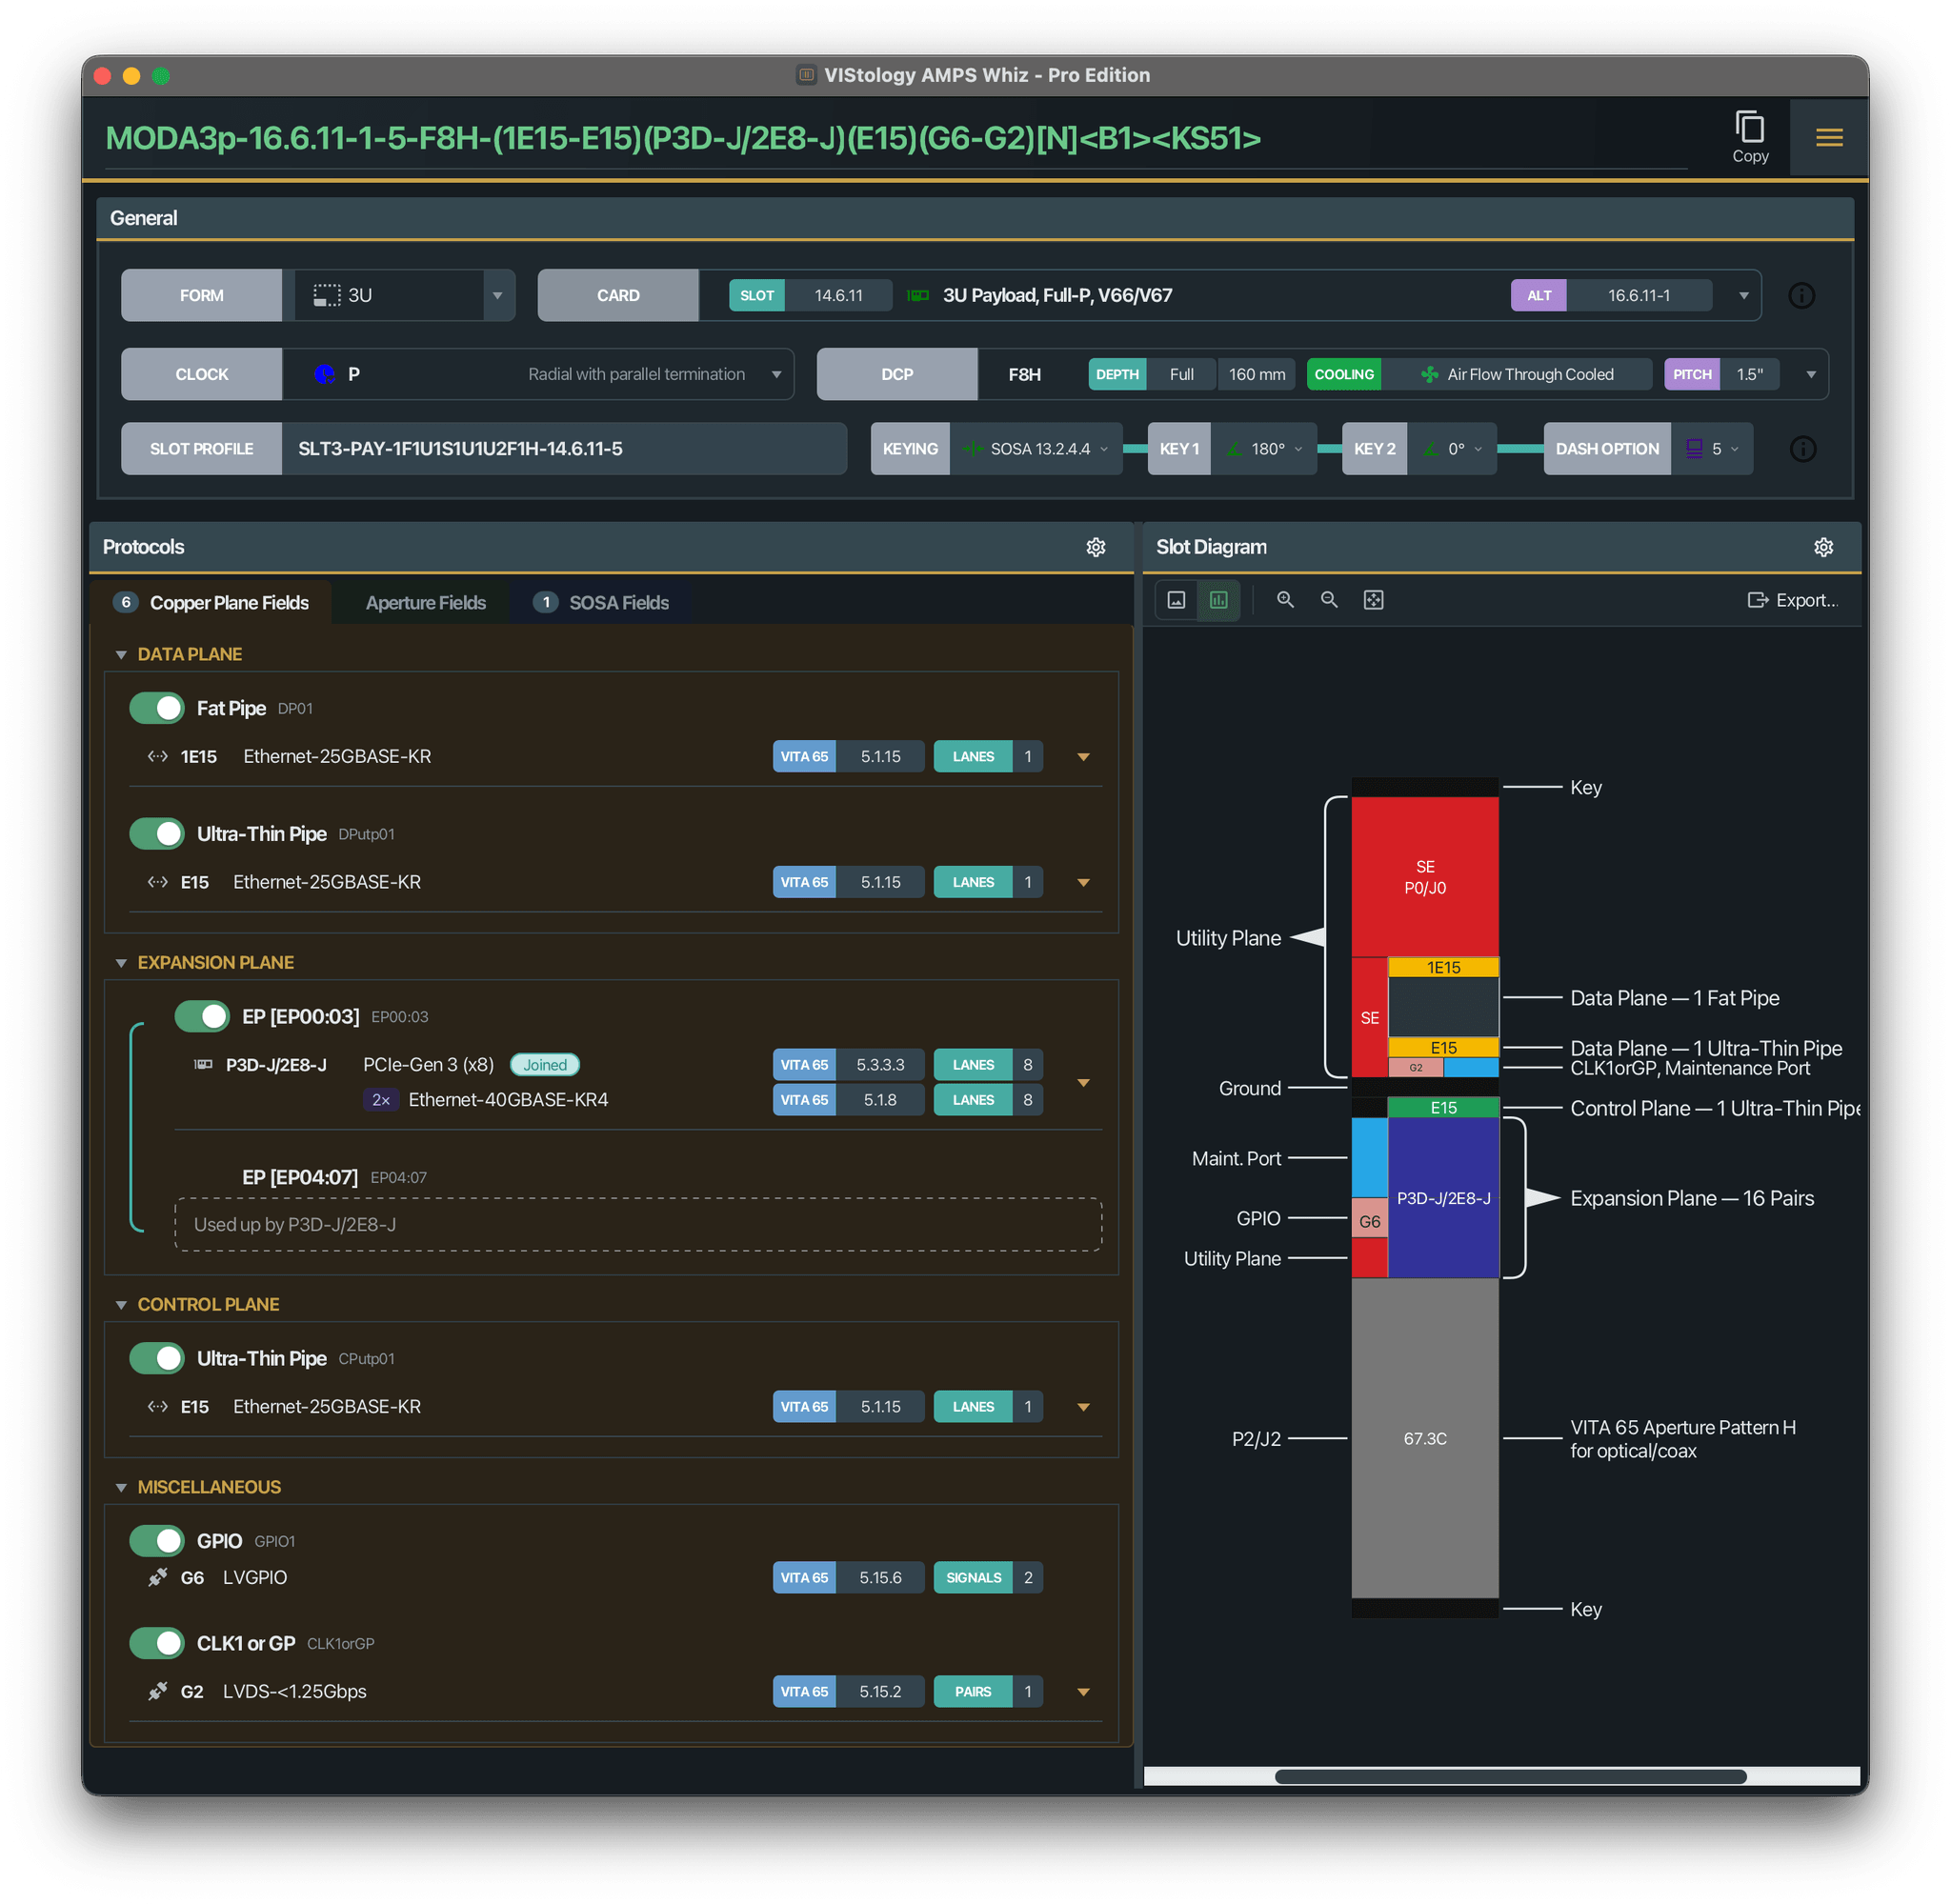Open the FORM 3U dropdown
Screen dimensions: 1951x1904
point(497,296)
